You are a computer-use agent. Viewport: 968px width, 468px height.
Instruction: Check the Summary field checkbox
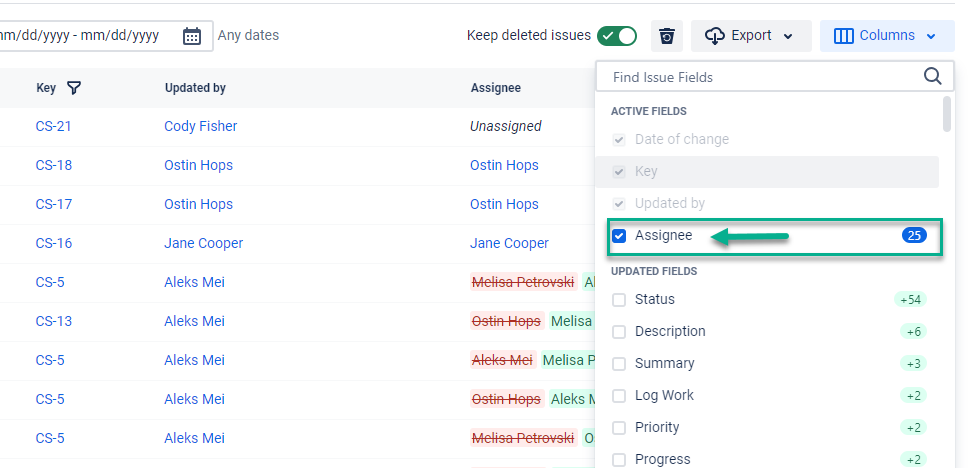click(619, 364)
